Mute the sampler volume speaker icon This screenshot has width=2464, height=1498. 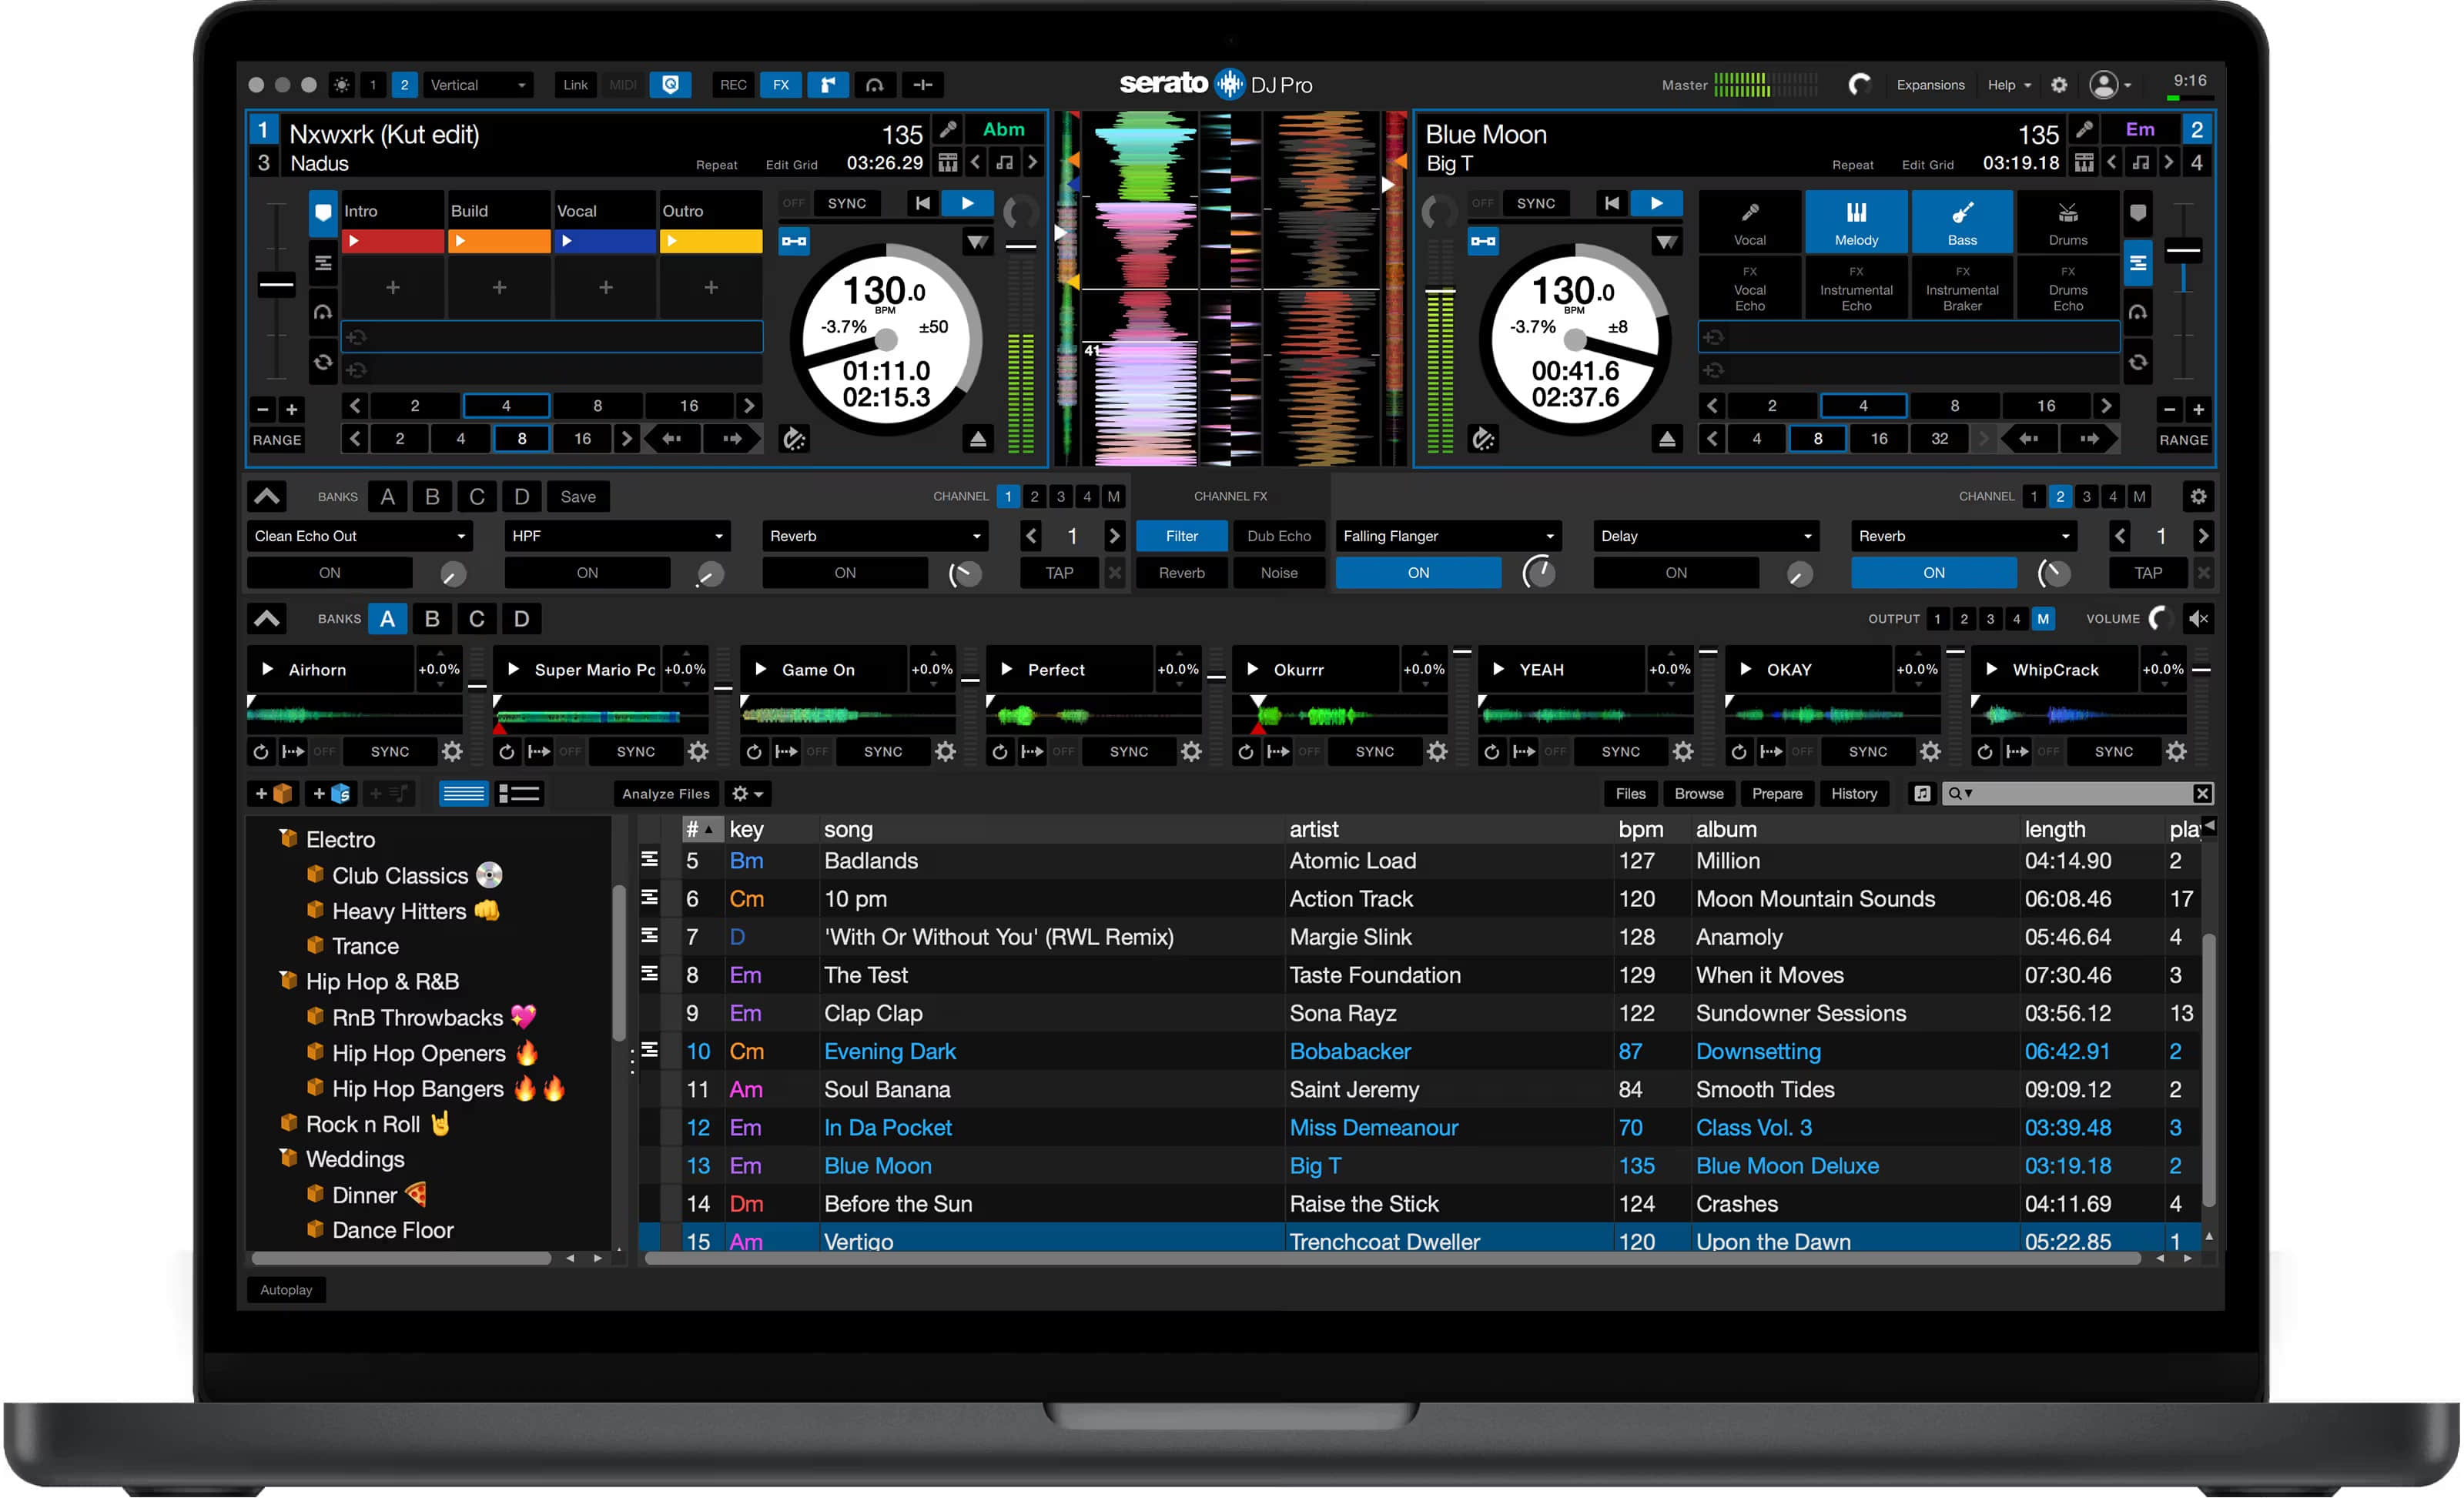coord(2198,619)
